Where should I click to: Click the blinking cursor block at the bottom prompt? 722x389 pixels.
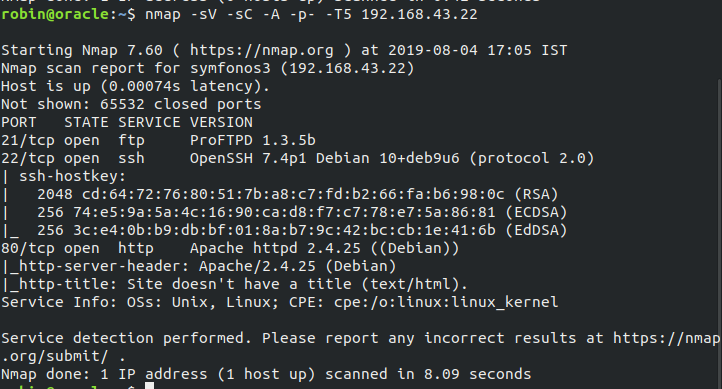pyautogui.click(x=149, y=385)
